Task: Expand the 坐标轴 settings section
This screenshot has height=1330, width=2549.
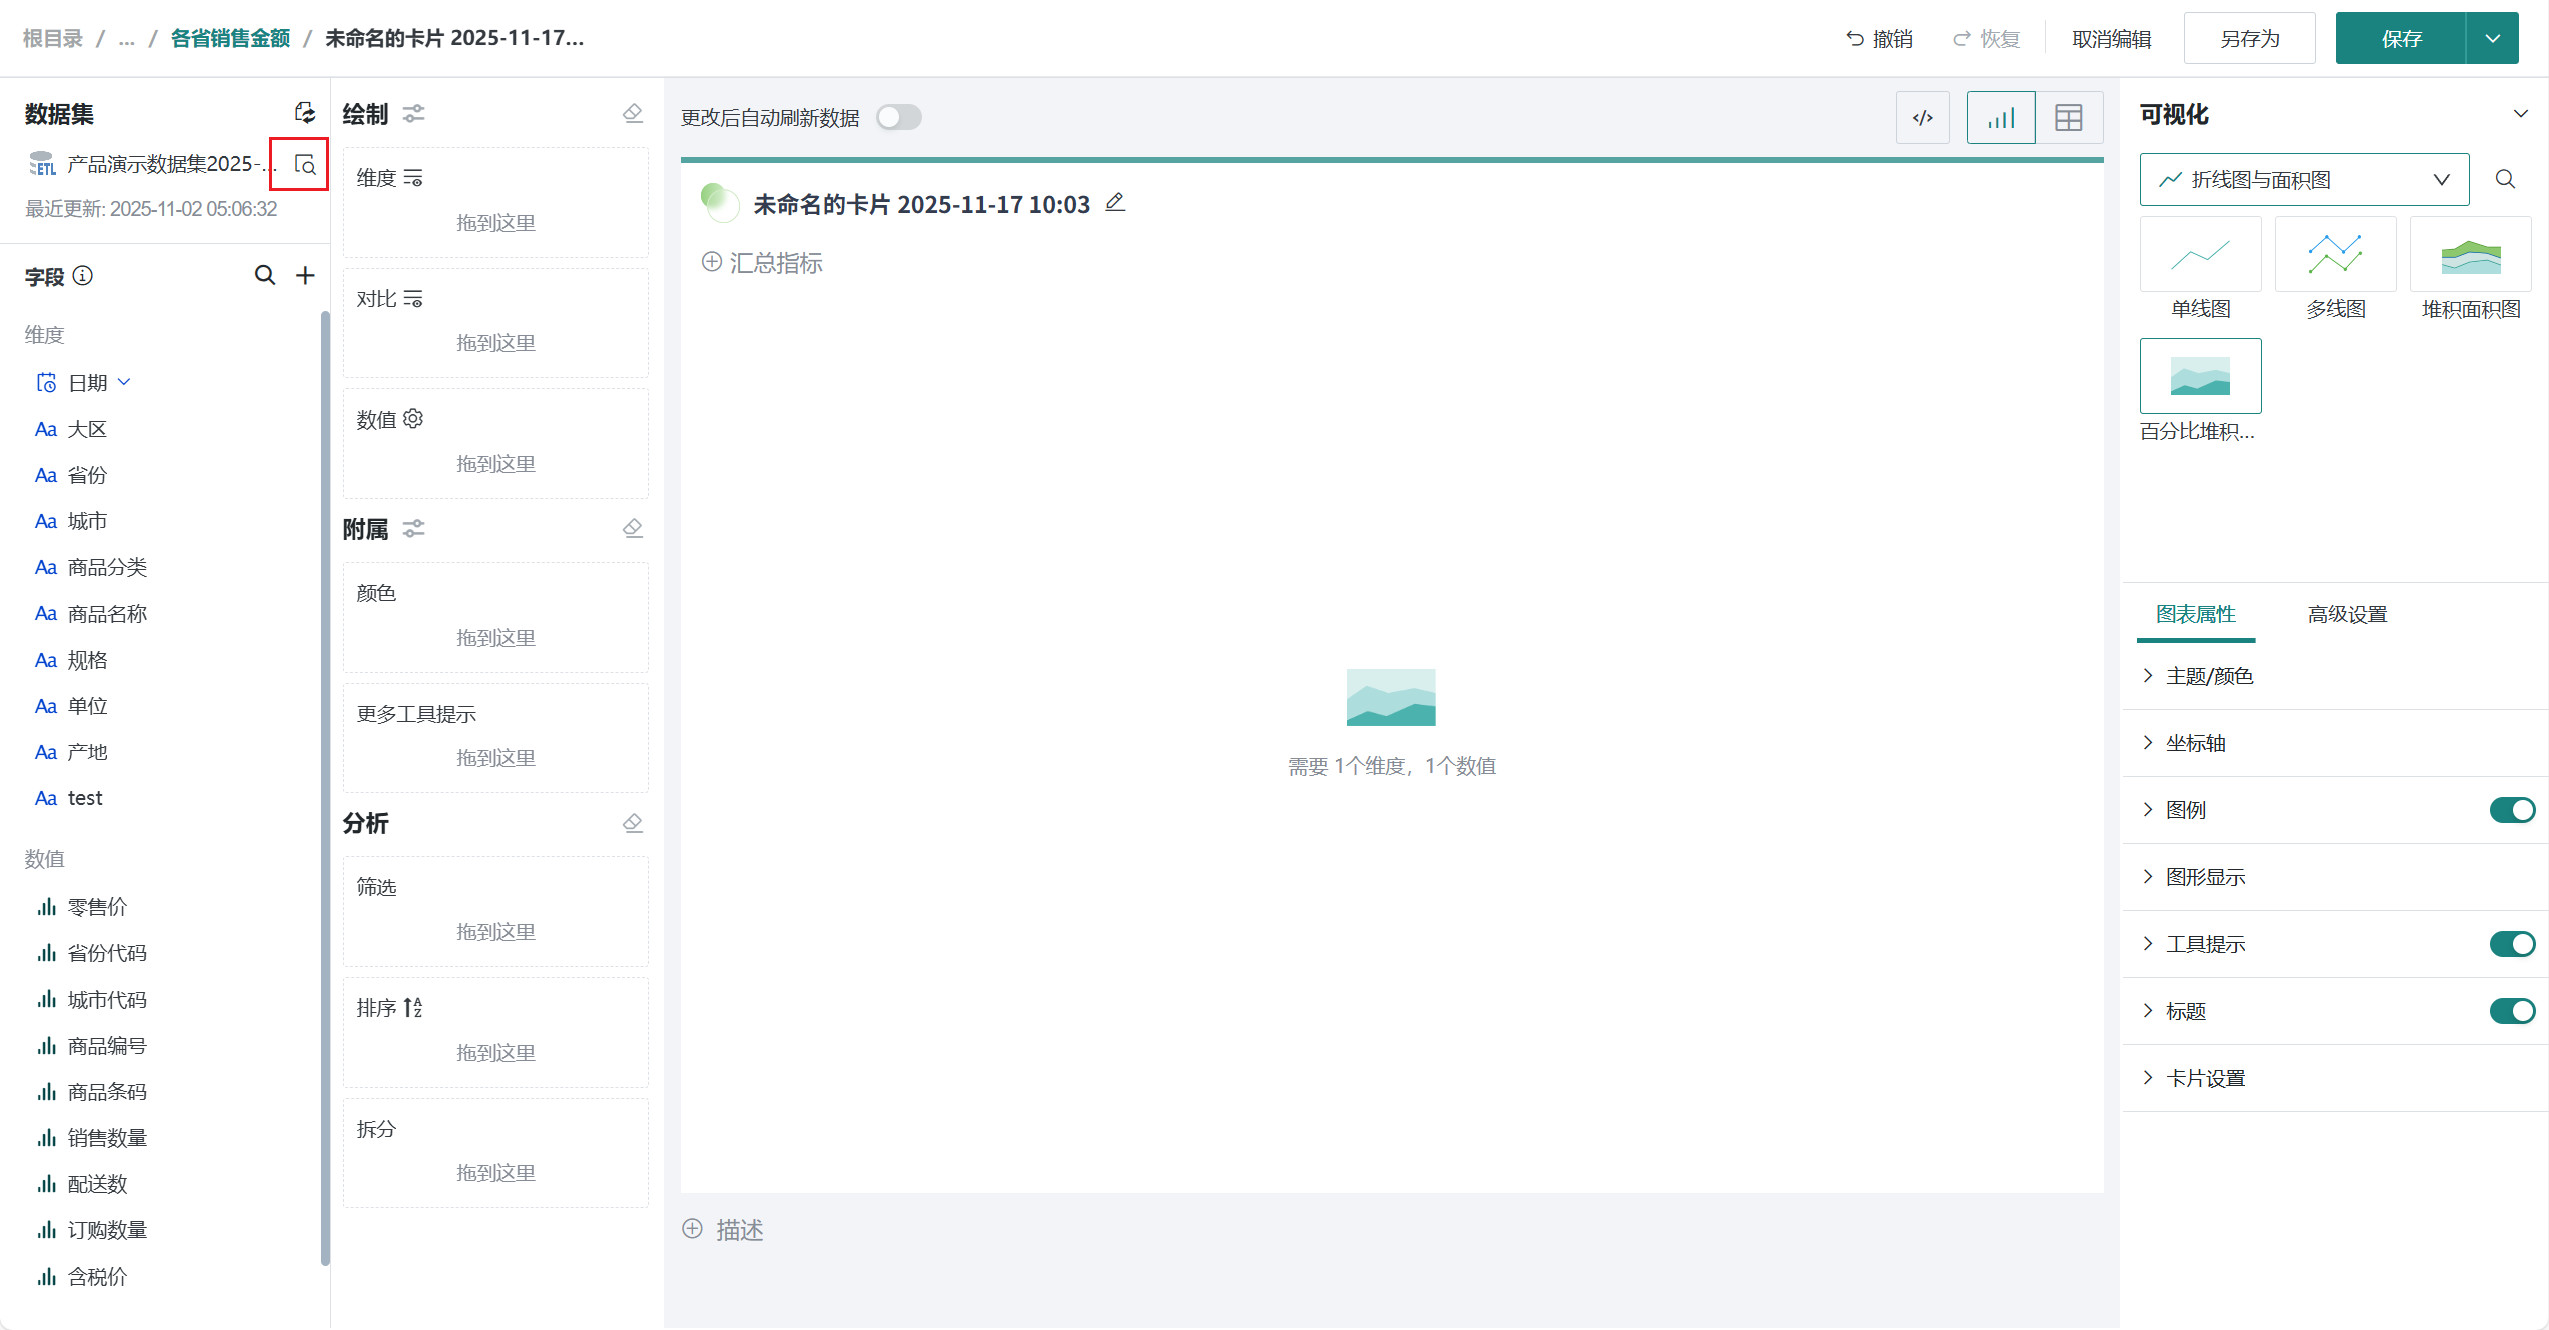Action: (x=2195, y=743)
